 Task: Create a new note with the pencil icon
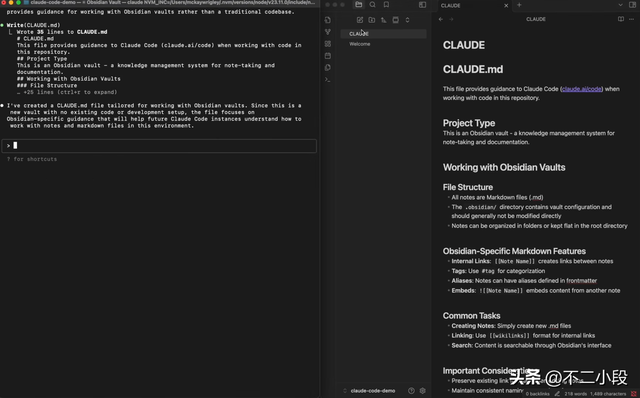pos(360,20)
